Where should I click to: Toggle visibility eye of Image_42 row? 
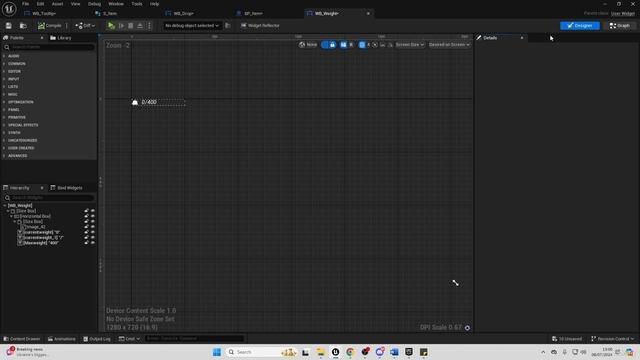pyautogui.click(x=93, y=227)
